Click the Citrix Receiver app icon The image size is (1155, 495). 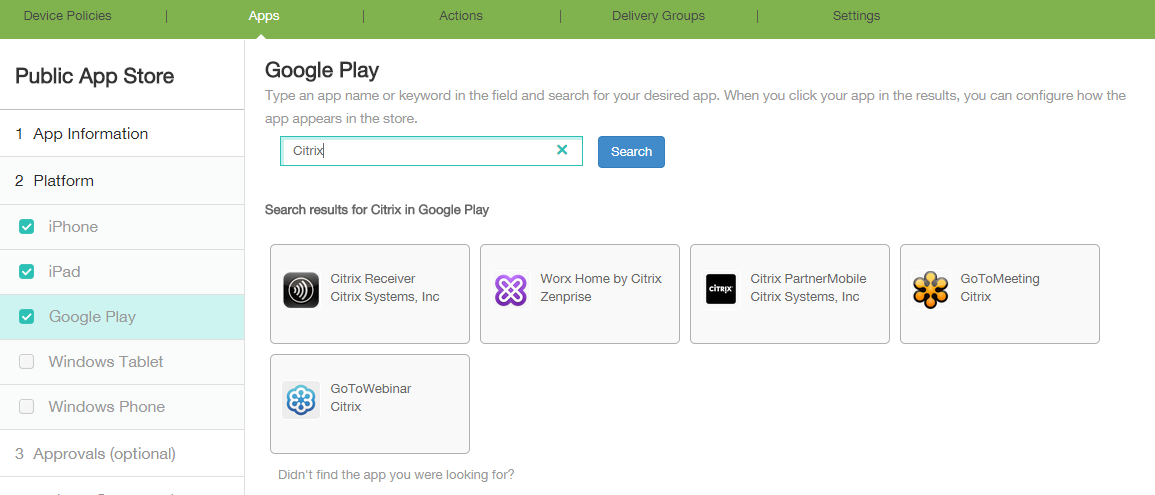[x=301, y=289]
